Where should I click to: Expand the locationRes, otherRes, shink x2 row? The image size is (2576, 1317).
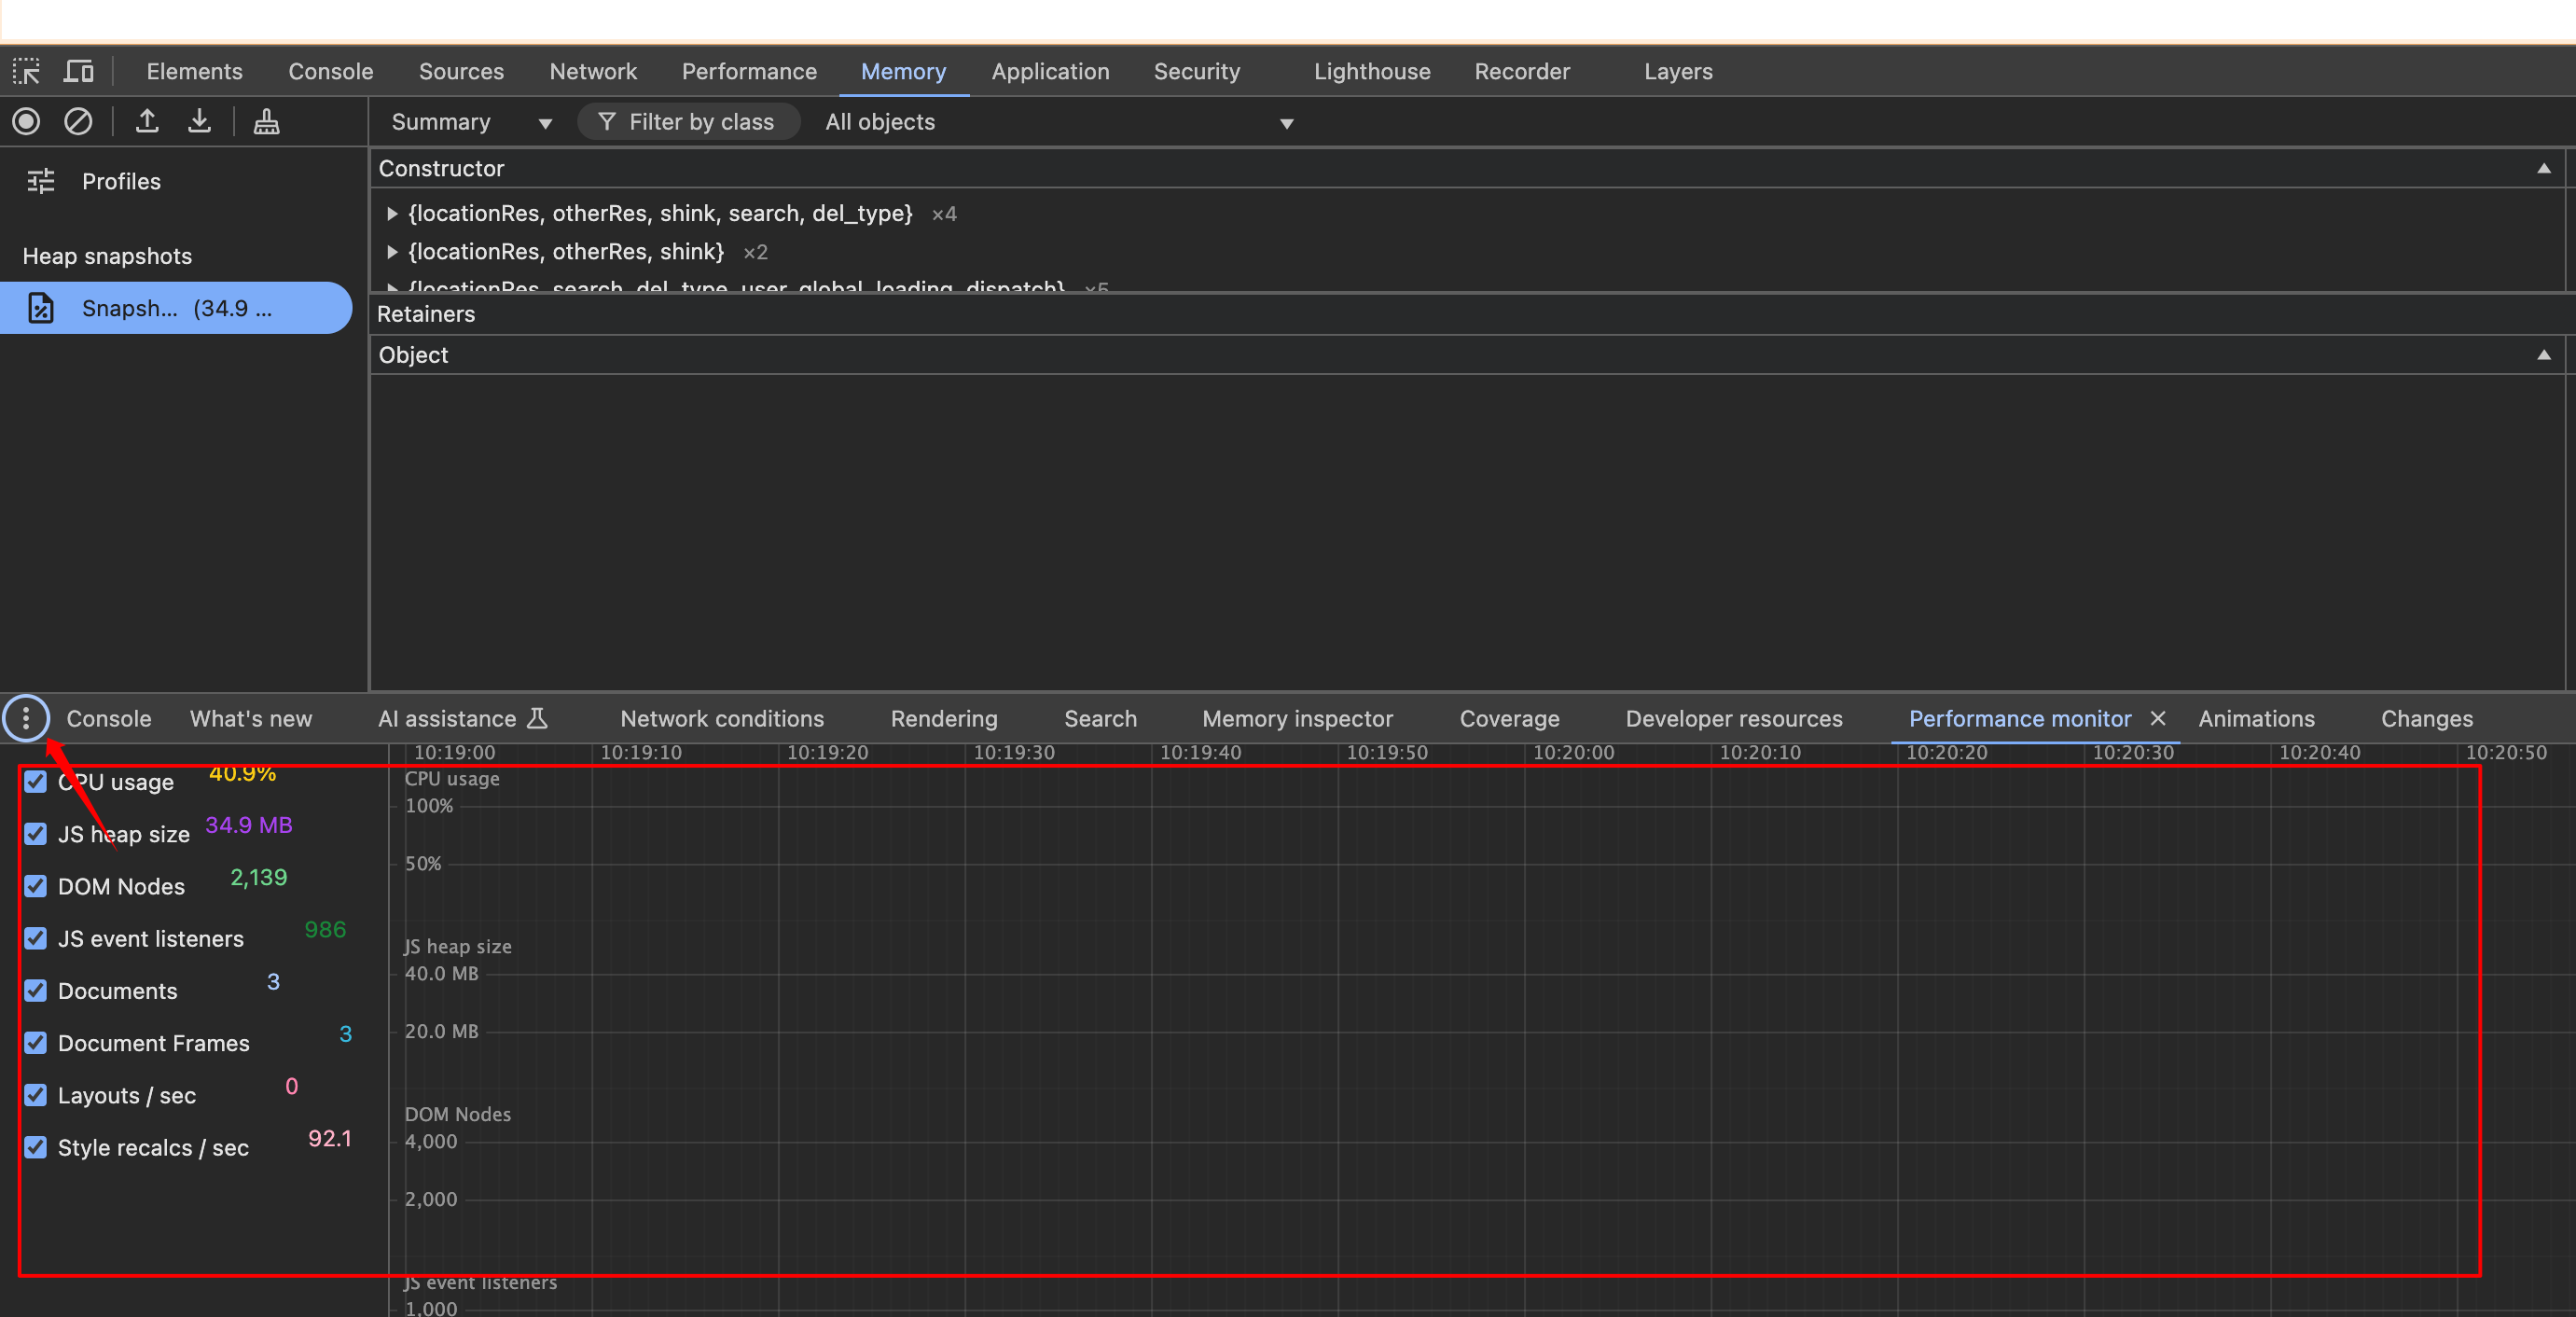[x=392, y=251]
